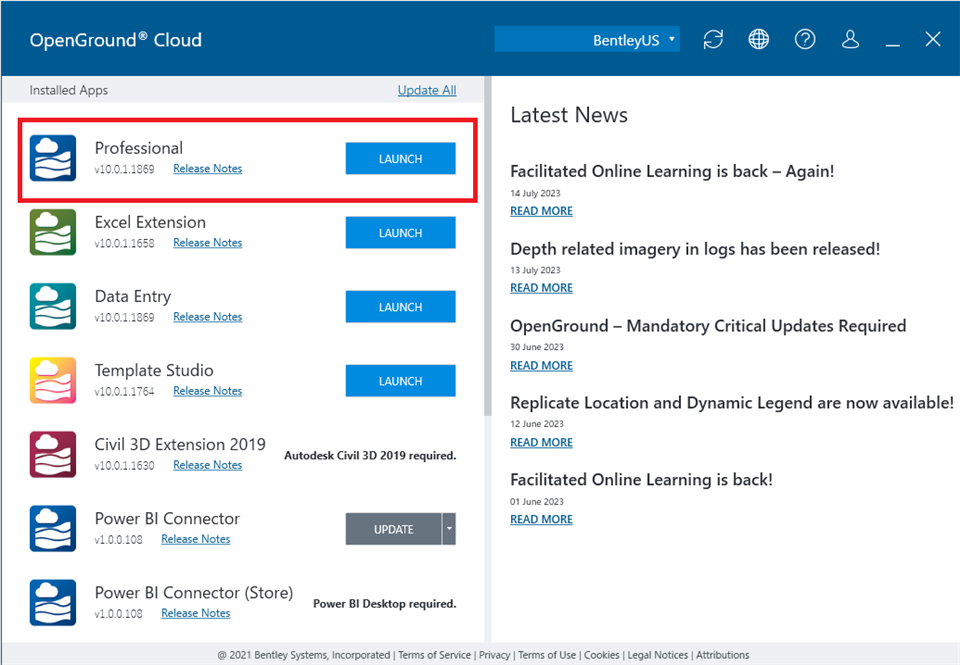Update the Power BI Connector
Image resolution: width=960 pixels, height=665 pixels.
click(x=393, y=529)
